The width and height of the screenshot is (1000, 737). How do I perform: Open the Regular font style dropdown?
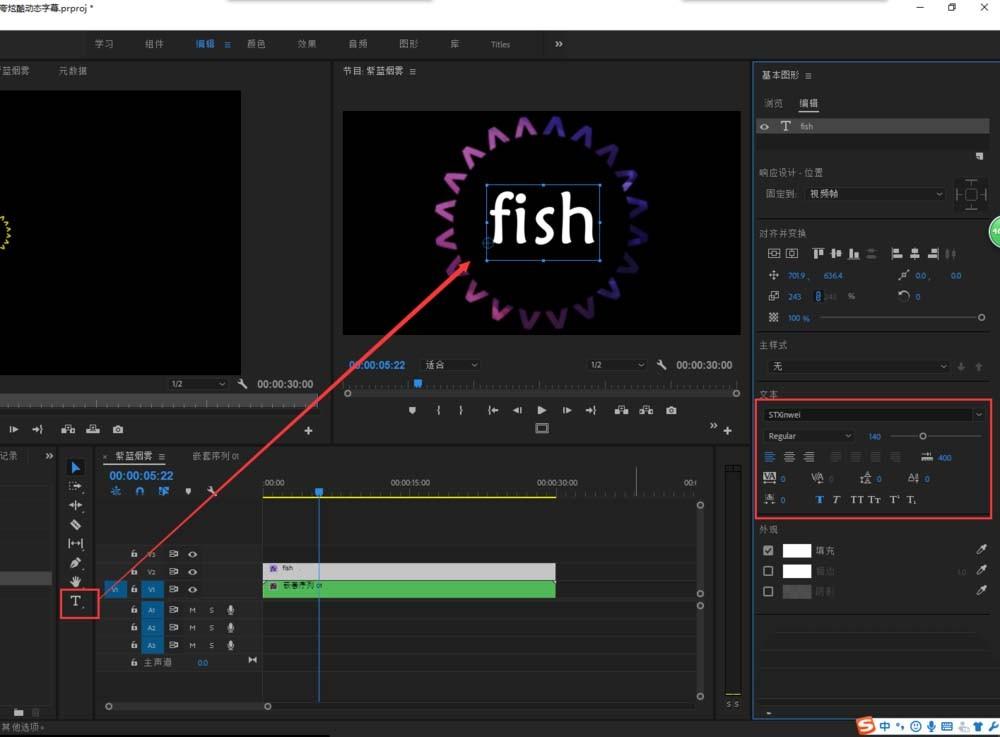point(808,435)
